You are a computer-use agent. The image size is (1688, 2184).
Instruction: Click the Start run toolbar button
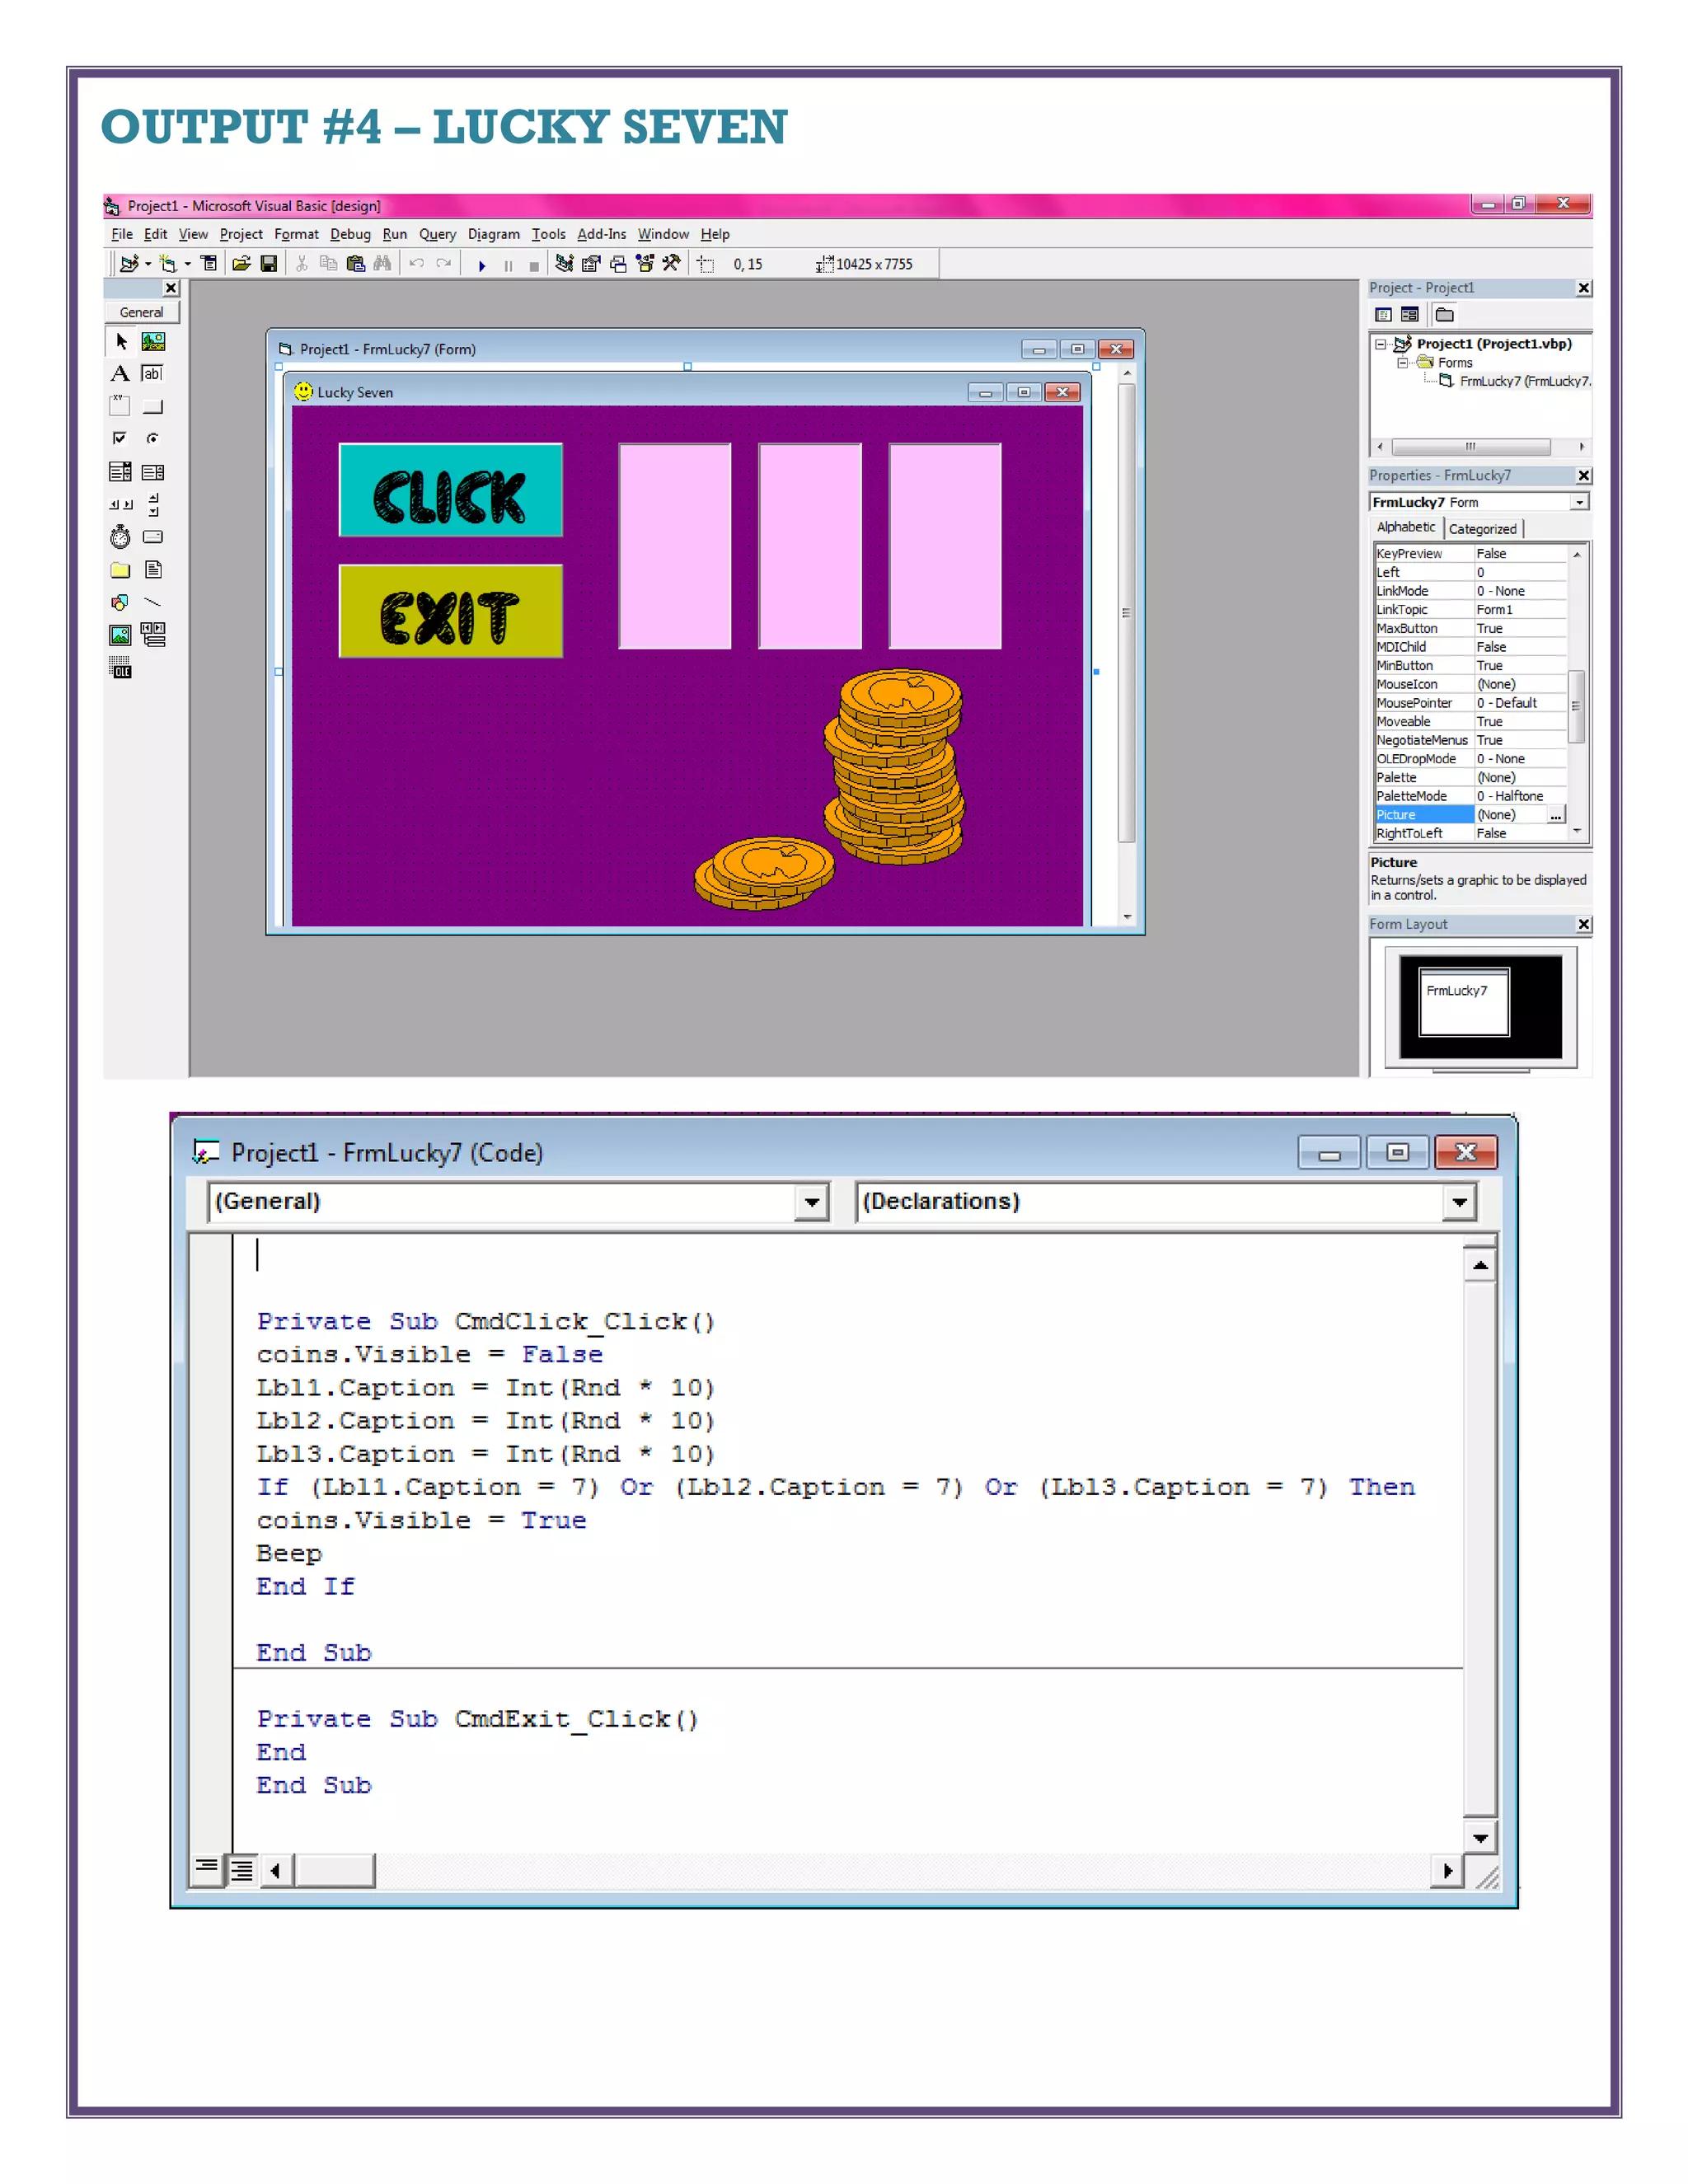pyautogui.click(x=482, y=265)
